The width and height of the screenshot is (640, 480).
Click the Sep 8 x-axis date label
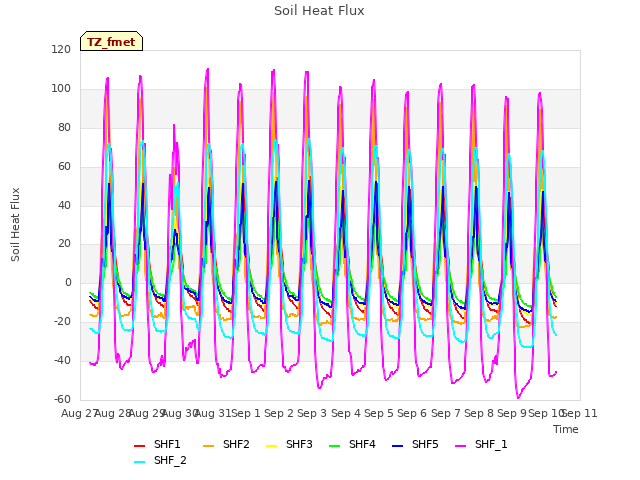[479, 413]
